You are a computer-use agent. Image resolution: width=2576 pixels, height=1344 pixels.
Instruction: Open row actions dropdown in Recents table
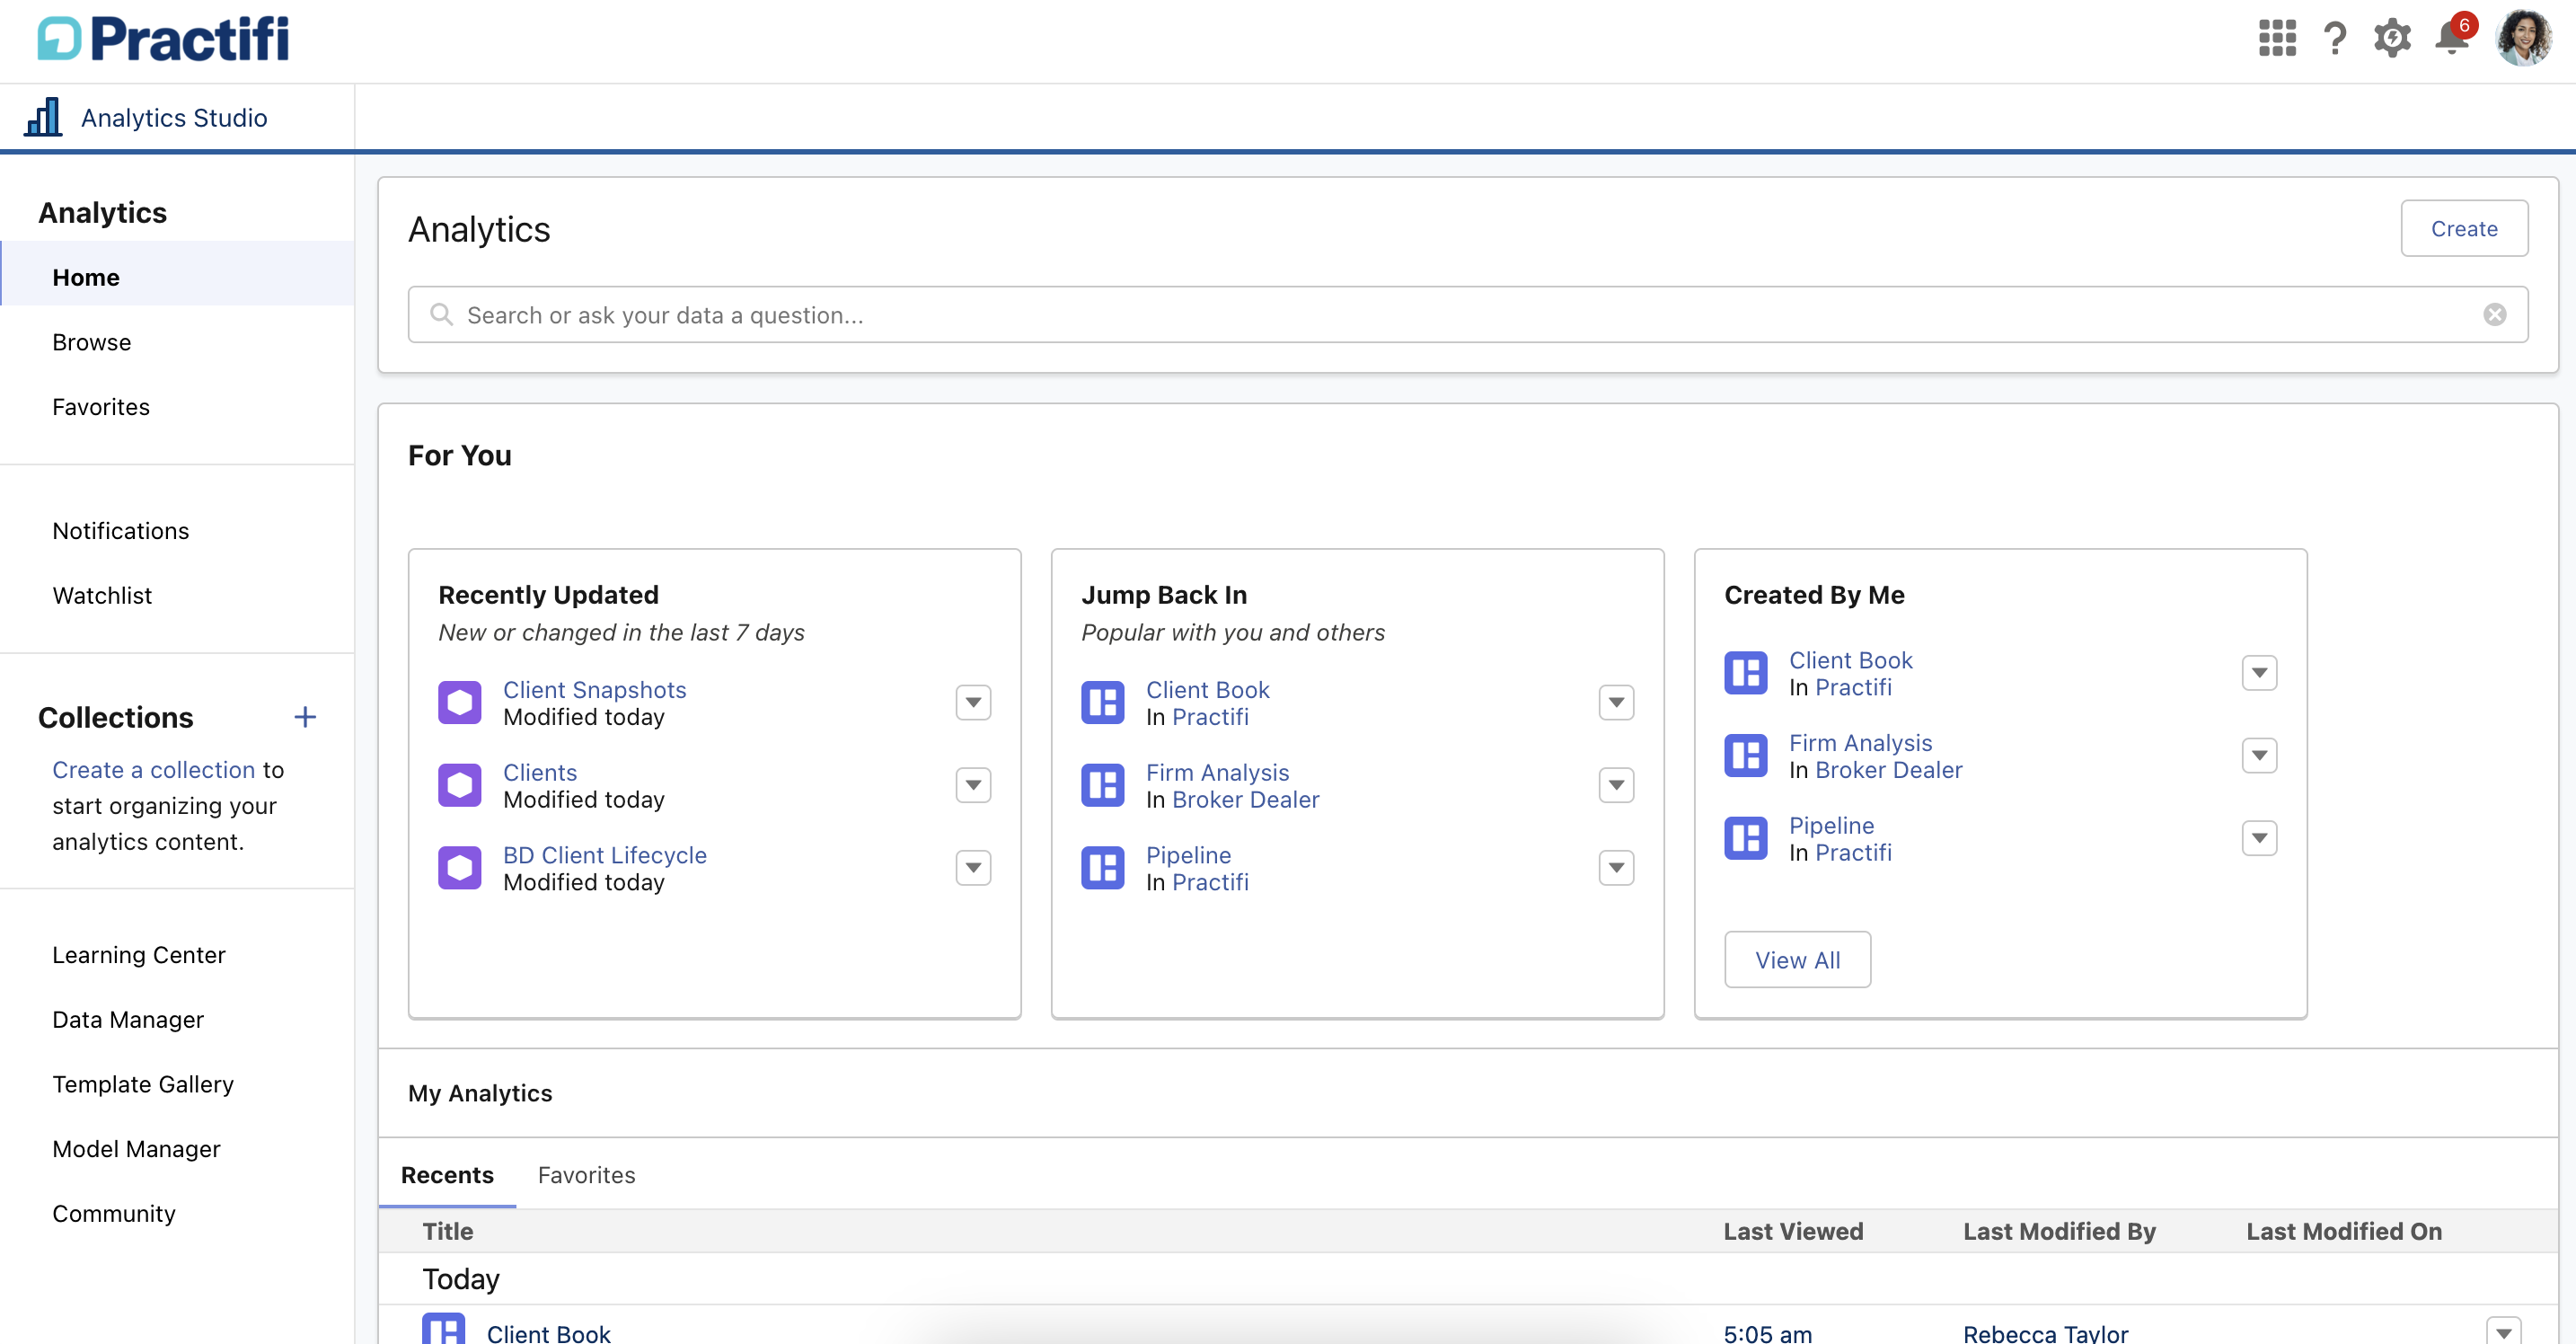pyautogui.click(x=2503, y=1331)
